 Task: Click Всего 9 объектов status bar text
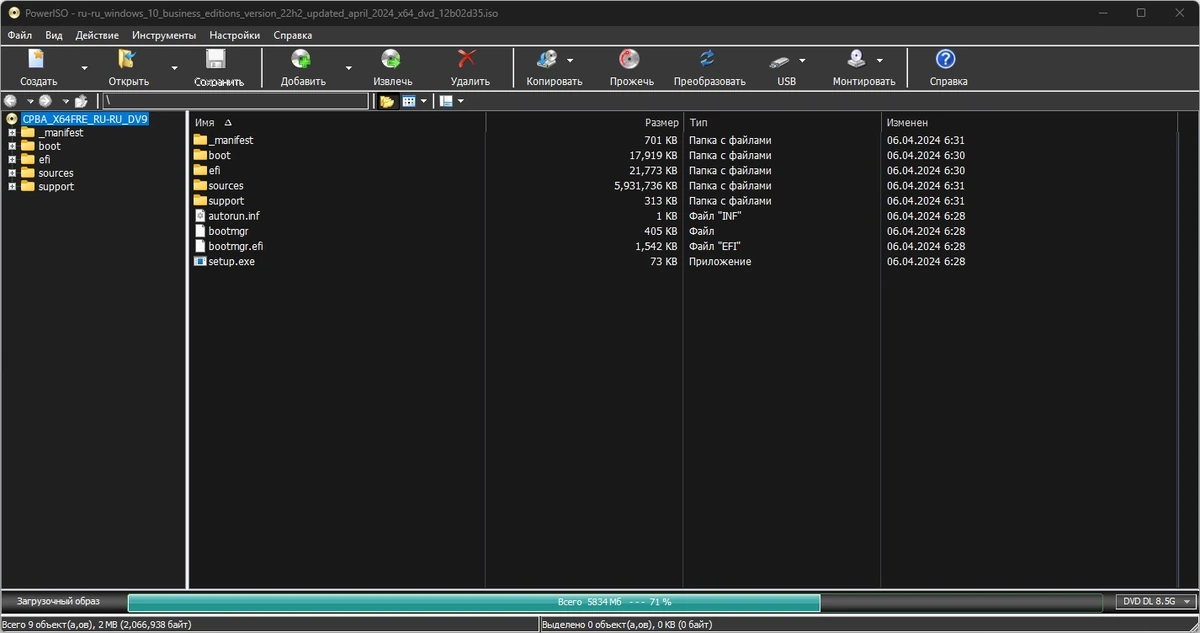pos(97,624)
